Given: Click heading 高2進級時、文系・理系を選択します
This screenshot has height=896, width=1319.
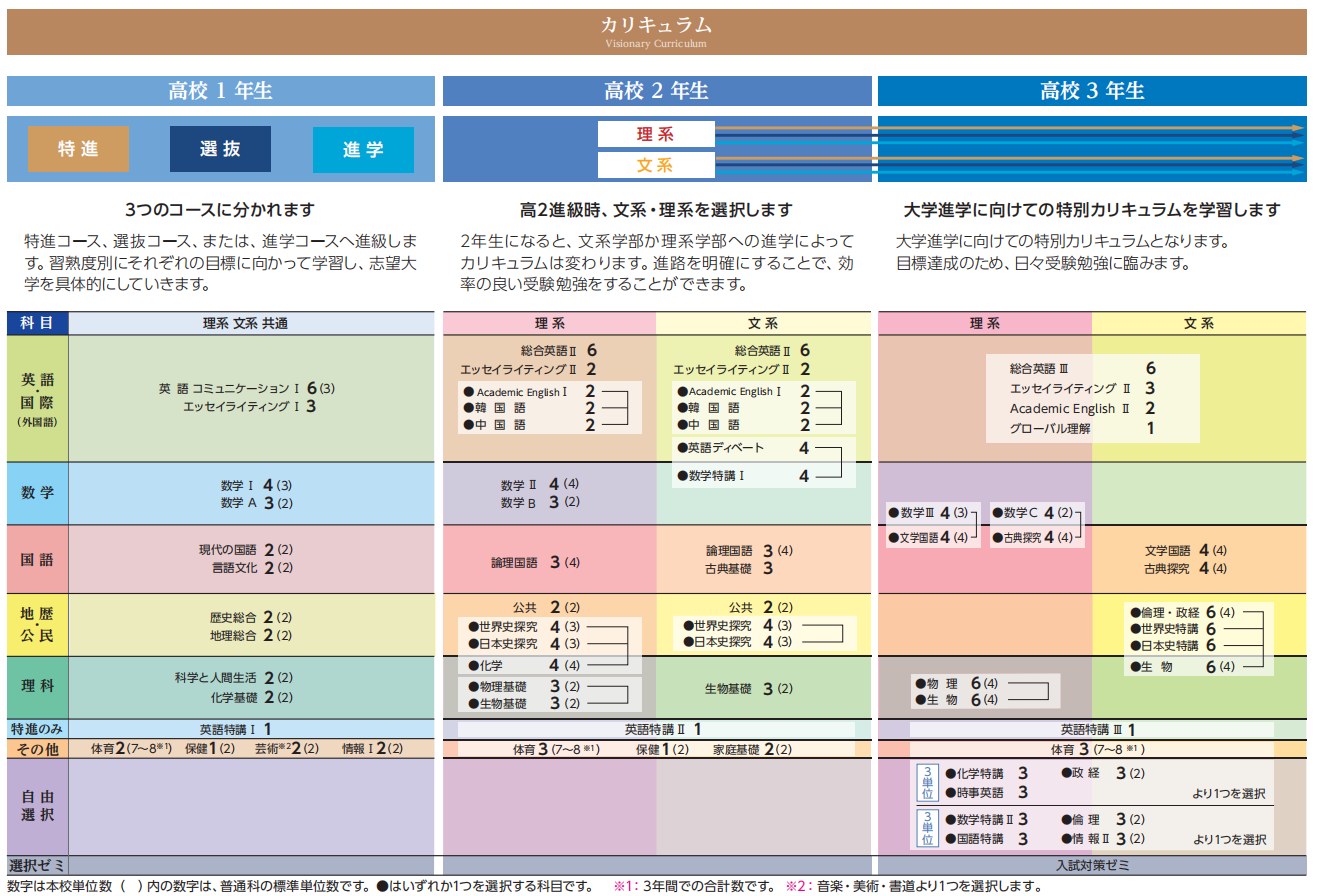Looking at the screenshot, I should 656,210.
